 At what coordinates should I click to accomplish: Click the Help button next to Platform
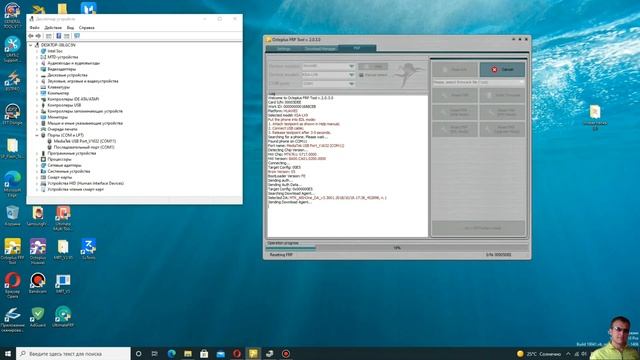[373, 66]
